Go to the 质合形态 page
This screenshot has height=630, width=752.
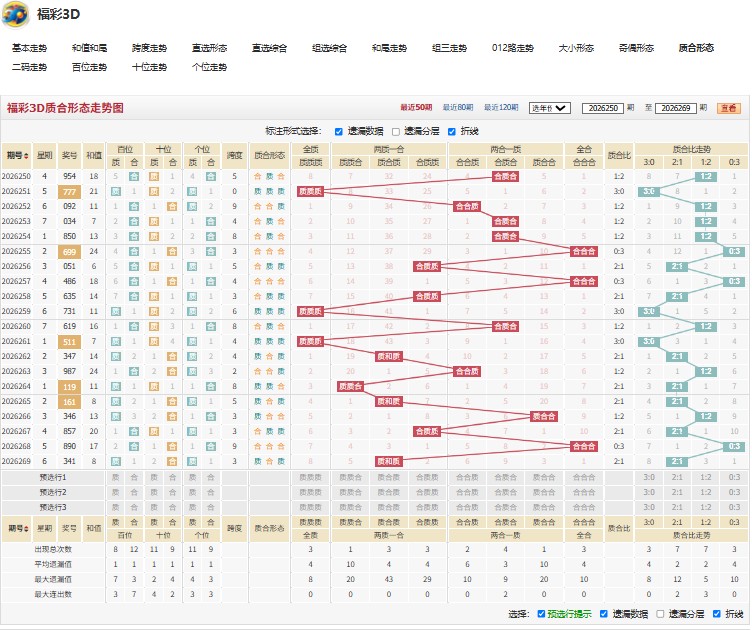(x=696, y=48)
